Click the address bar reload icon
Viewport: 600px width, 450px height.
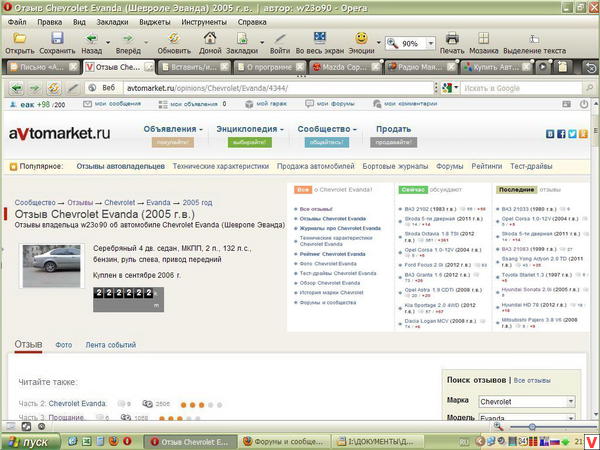pos(54,88)
